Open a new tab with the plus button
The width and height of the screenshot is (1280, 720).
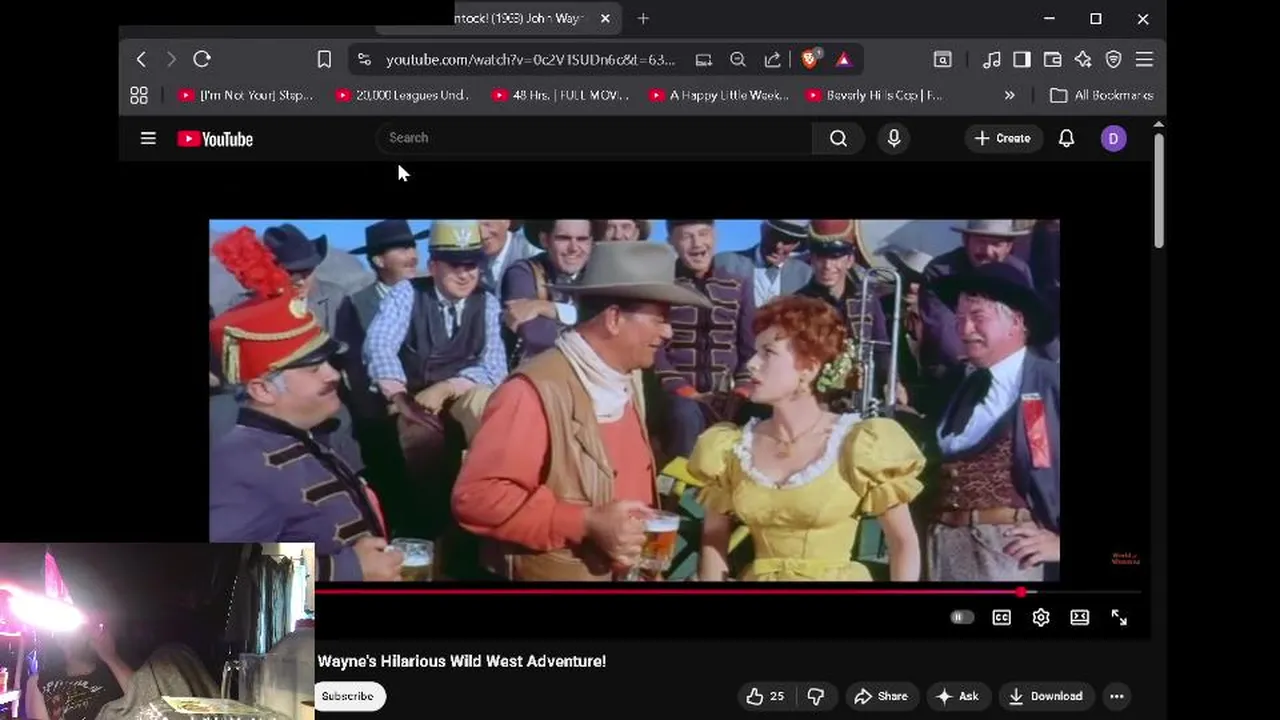tap(643, 19)
